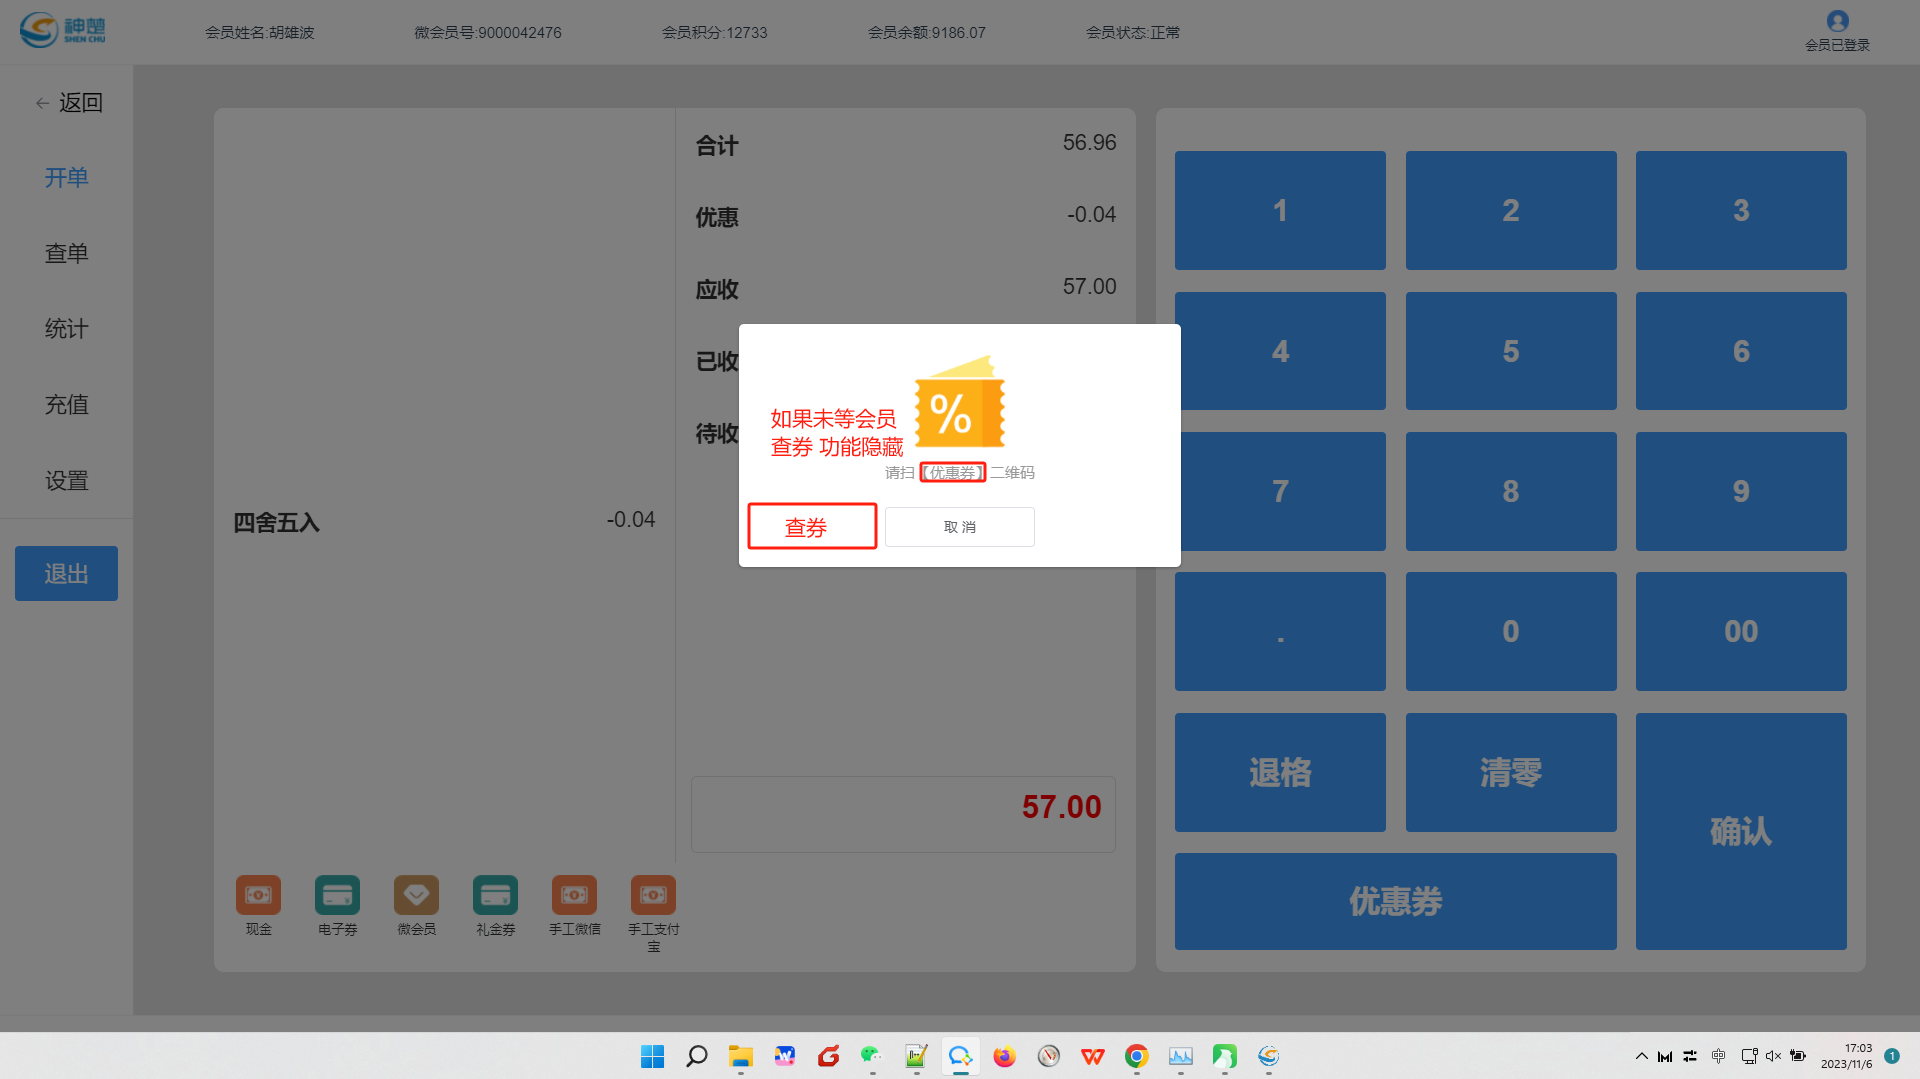The width and height of the screenshot is (1920, 1079).
Task: Click the muted volume tray icon
Action: click(1773, 1056)
